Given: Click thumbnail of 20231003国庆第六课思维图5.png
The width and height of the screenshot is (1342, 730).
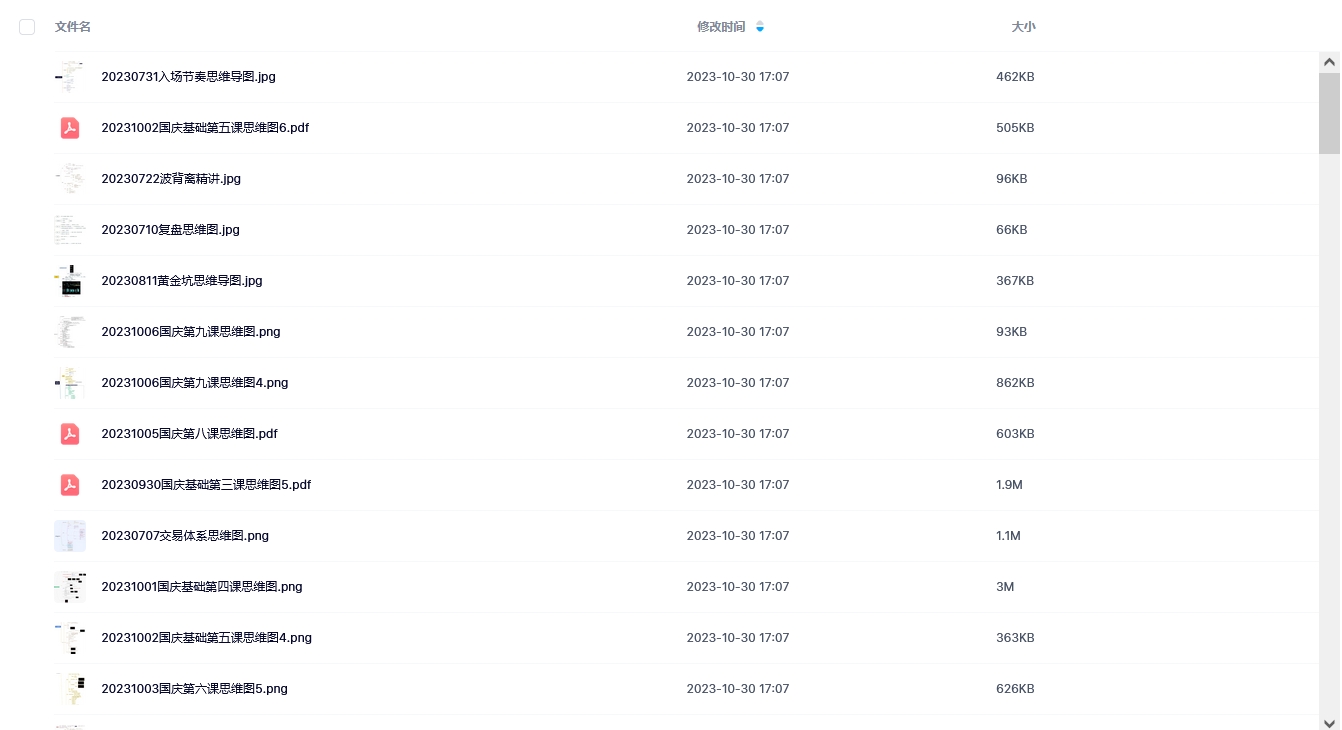Looking at the screenshot, I should point(70,689).
